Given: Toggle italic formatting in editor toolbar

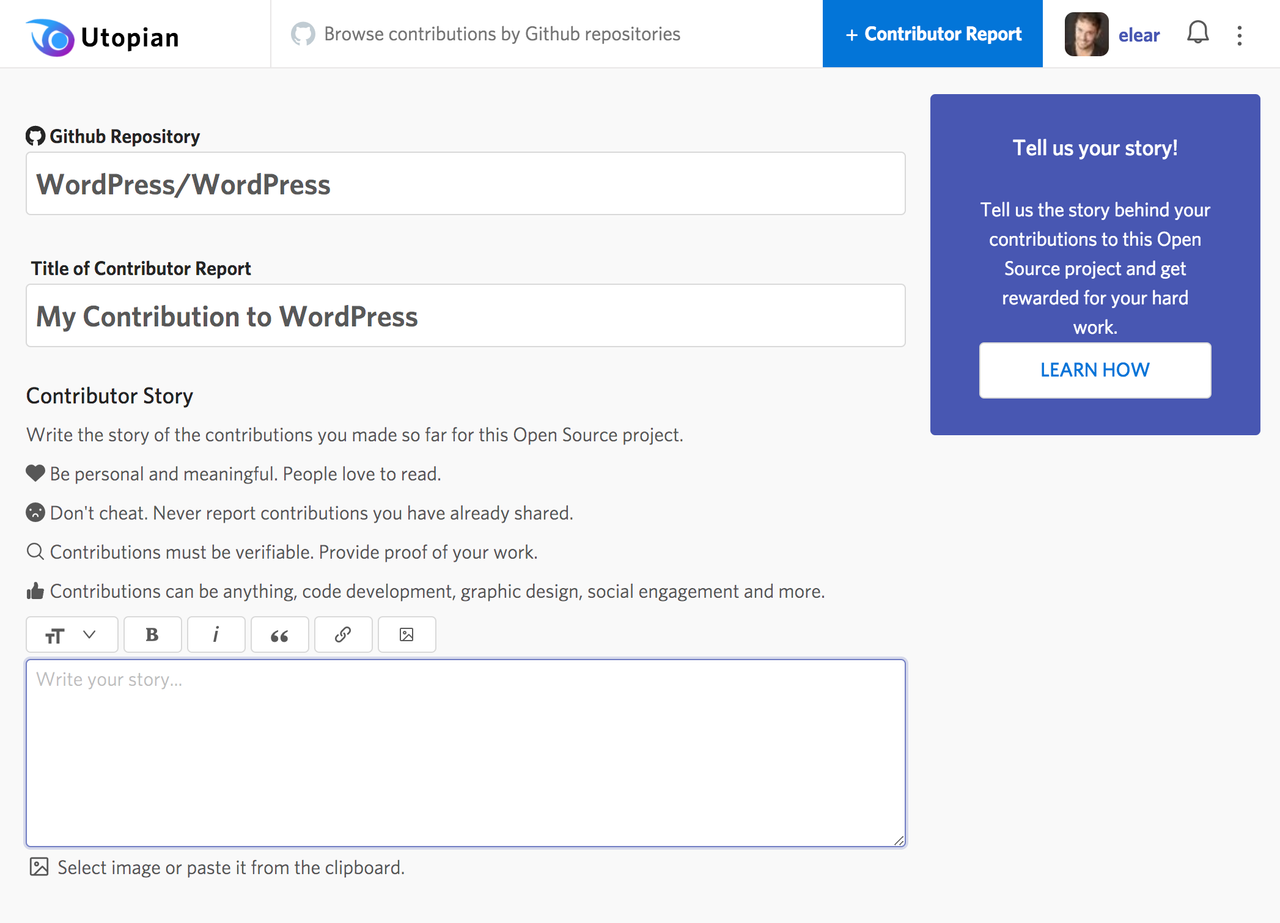Looking at the screenshot, I should [x=216, y=635].
